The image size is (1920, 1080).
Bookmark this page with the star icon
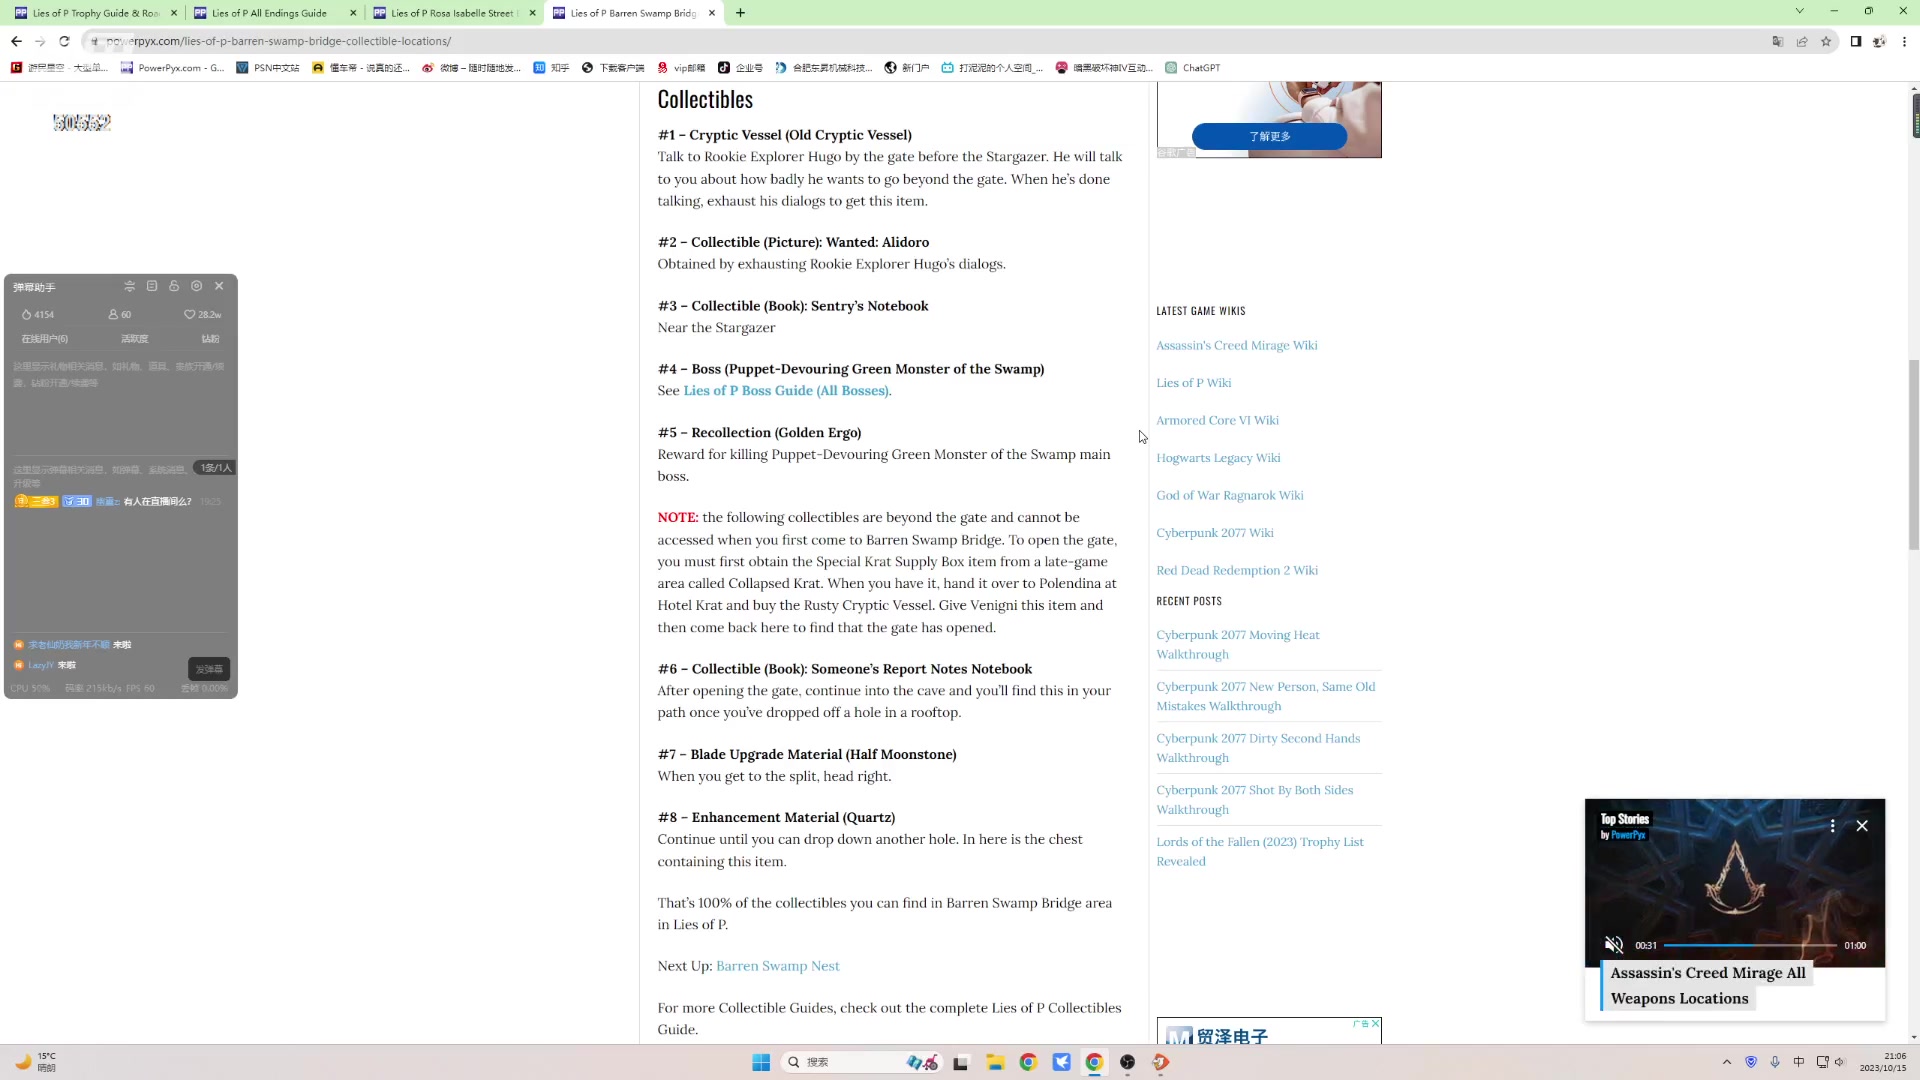pos(1826,41)
